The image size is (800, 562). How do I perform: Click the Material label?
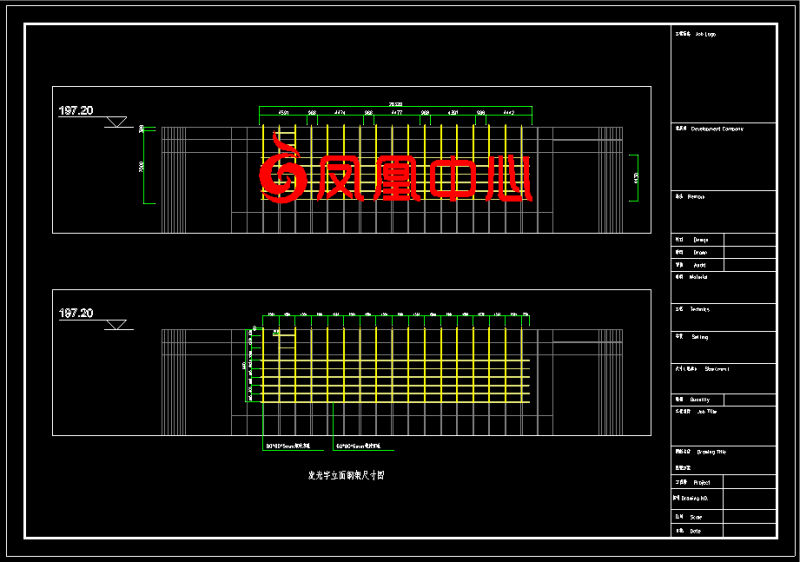coord(692,277)
